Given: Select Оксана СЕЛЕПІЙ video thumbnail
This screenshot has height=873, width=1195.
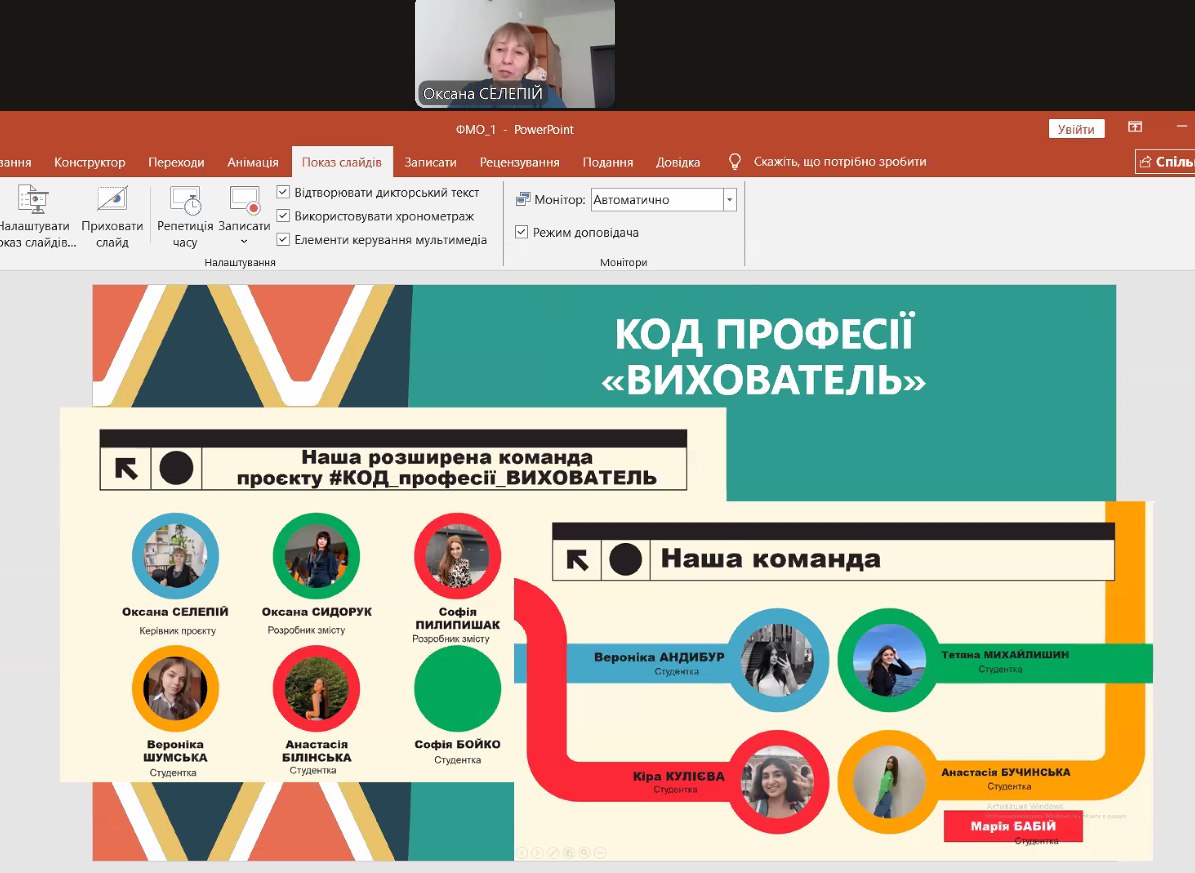Looking at the screenshot, I should click(x=515, y=53).
